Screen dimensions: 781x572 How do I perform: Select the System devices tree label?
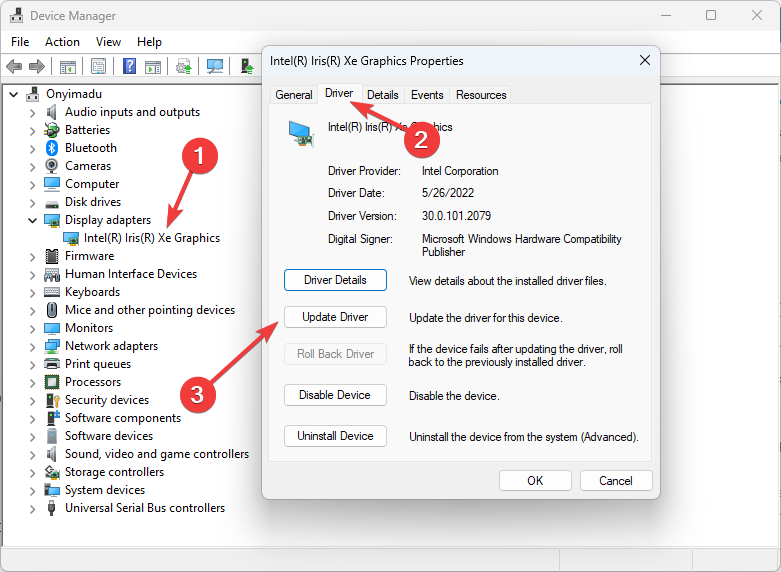coord(105,490)
